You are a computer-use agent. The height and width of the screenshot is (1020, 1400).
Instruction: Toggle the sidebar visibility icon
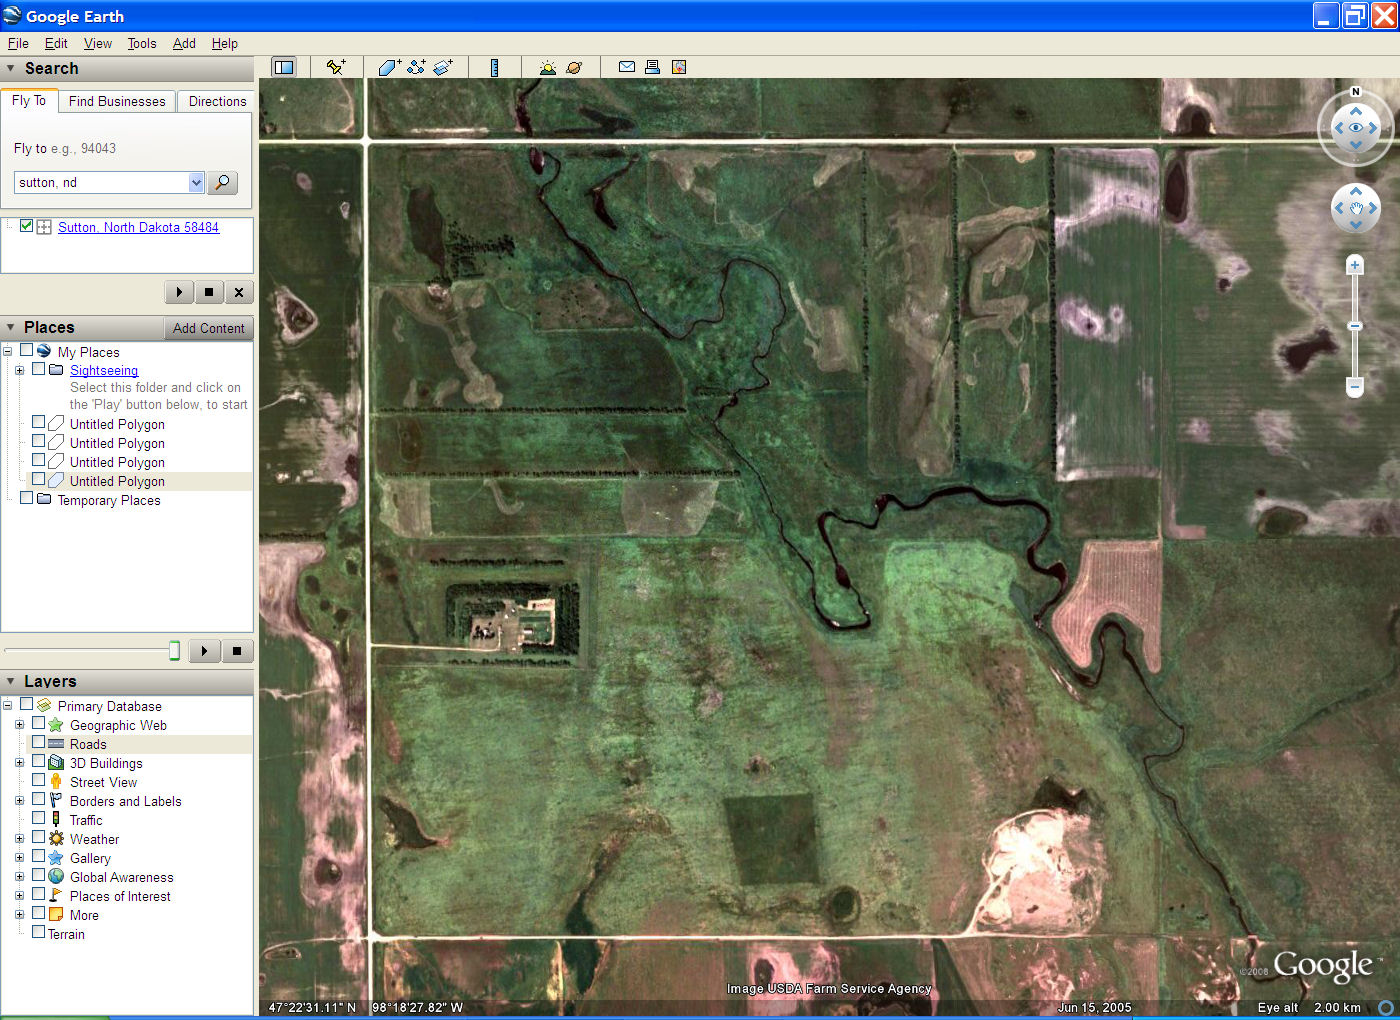coord(284,67)
